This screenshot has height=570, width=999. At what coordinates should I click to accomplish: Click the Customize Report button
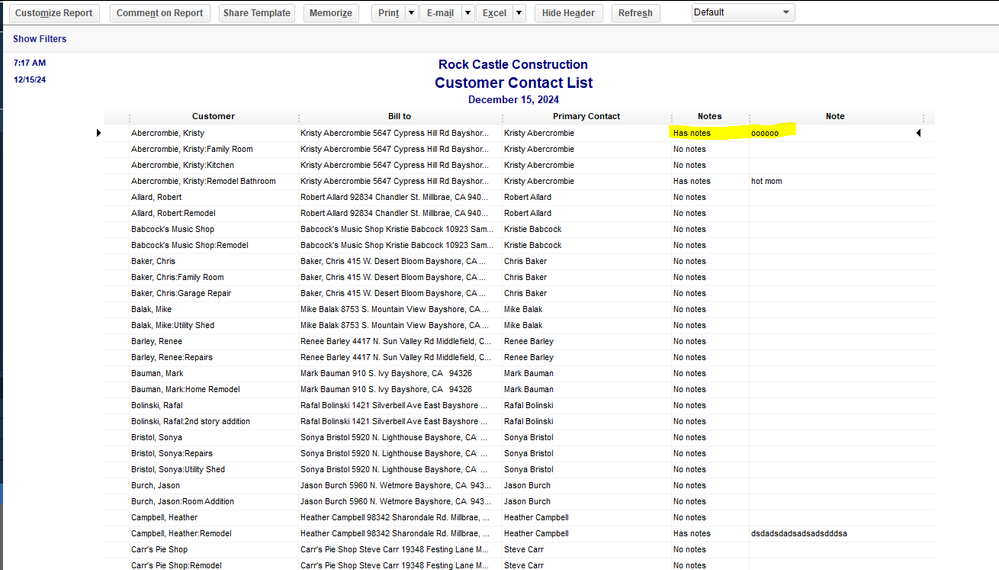pos(54,13)
